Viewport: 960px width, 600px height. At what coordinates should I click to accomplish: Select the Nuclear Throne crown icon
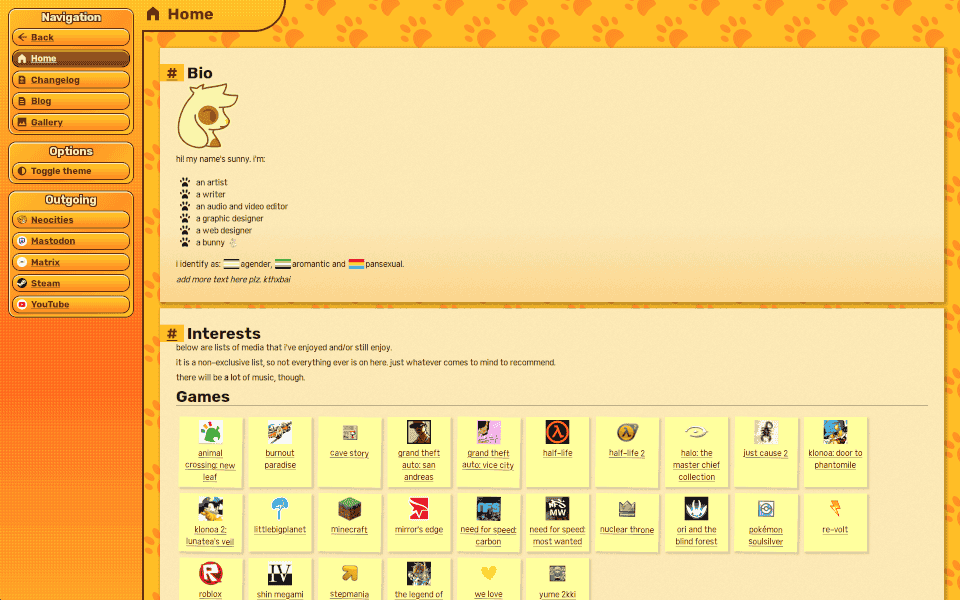pos(627,509)
